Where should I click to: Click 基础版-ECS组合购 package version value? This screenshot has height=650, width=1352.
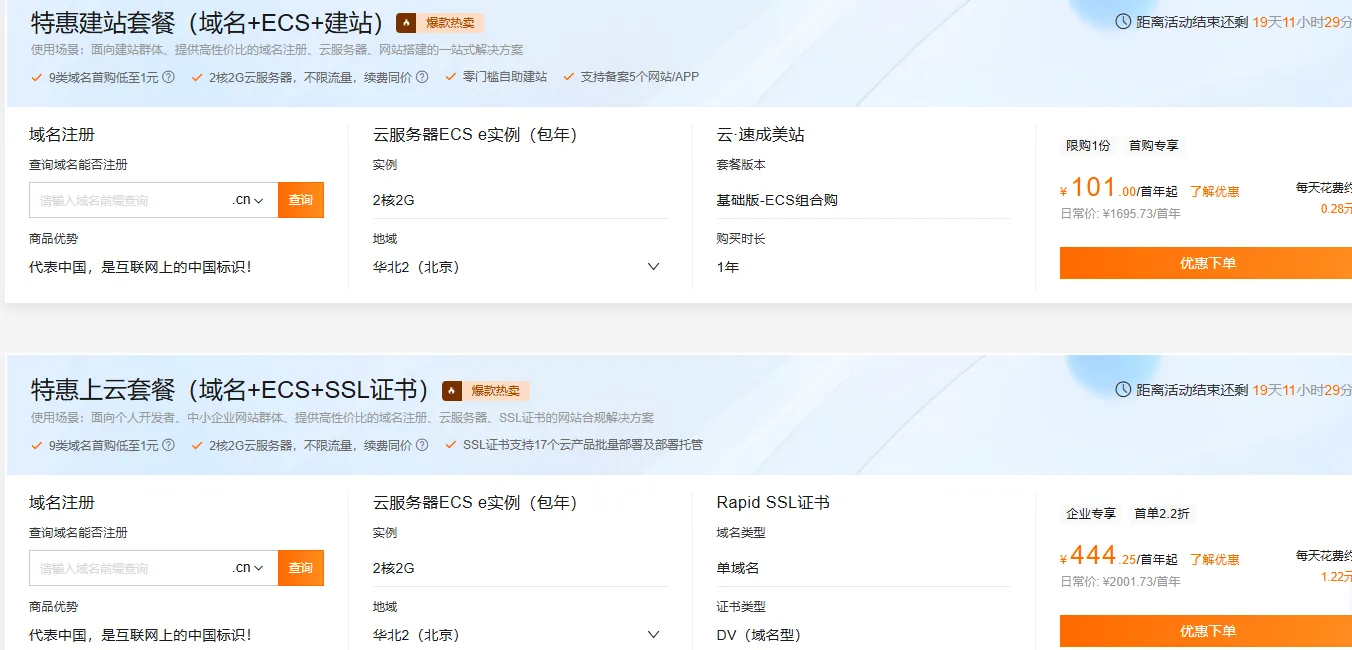pyautogui.click(x=777, y=200)
